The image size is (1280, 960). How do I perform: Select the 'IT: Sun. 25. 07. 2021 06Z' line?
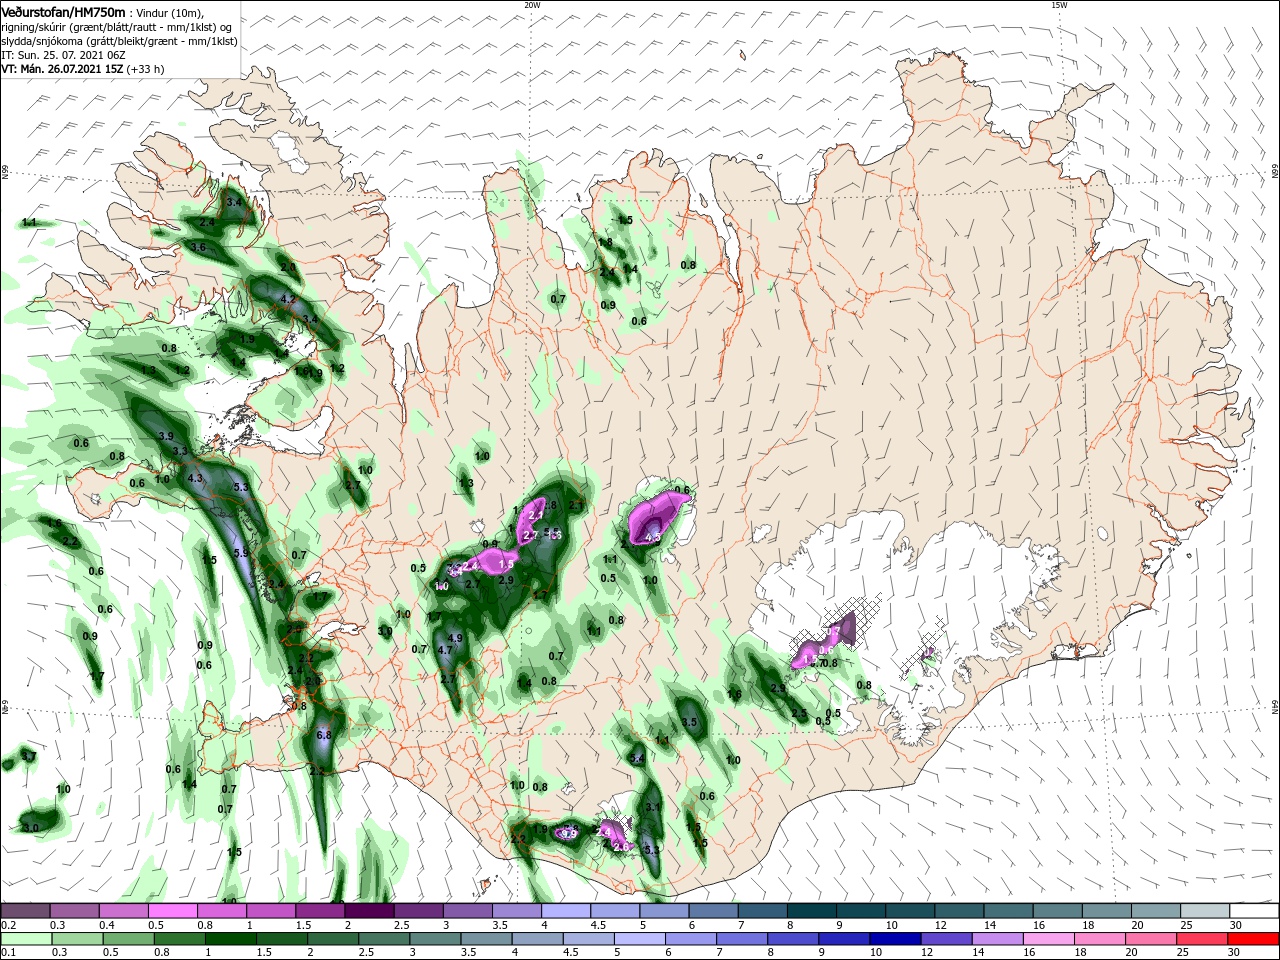[x=62, y=55]
